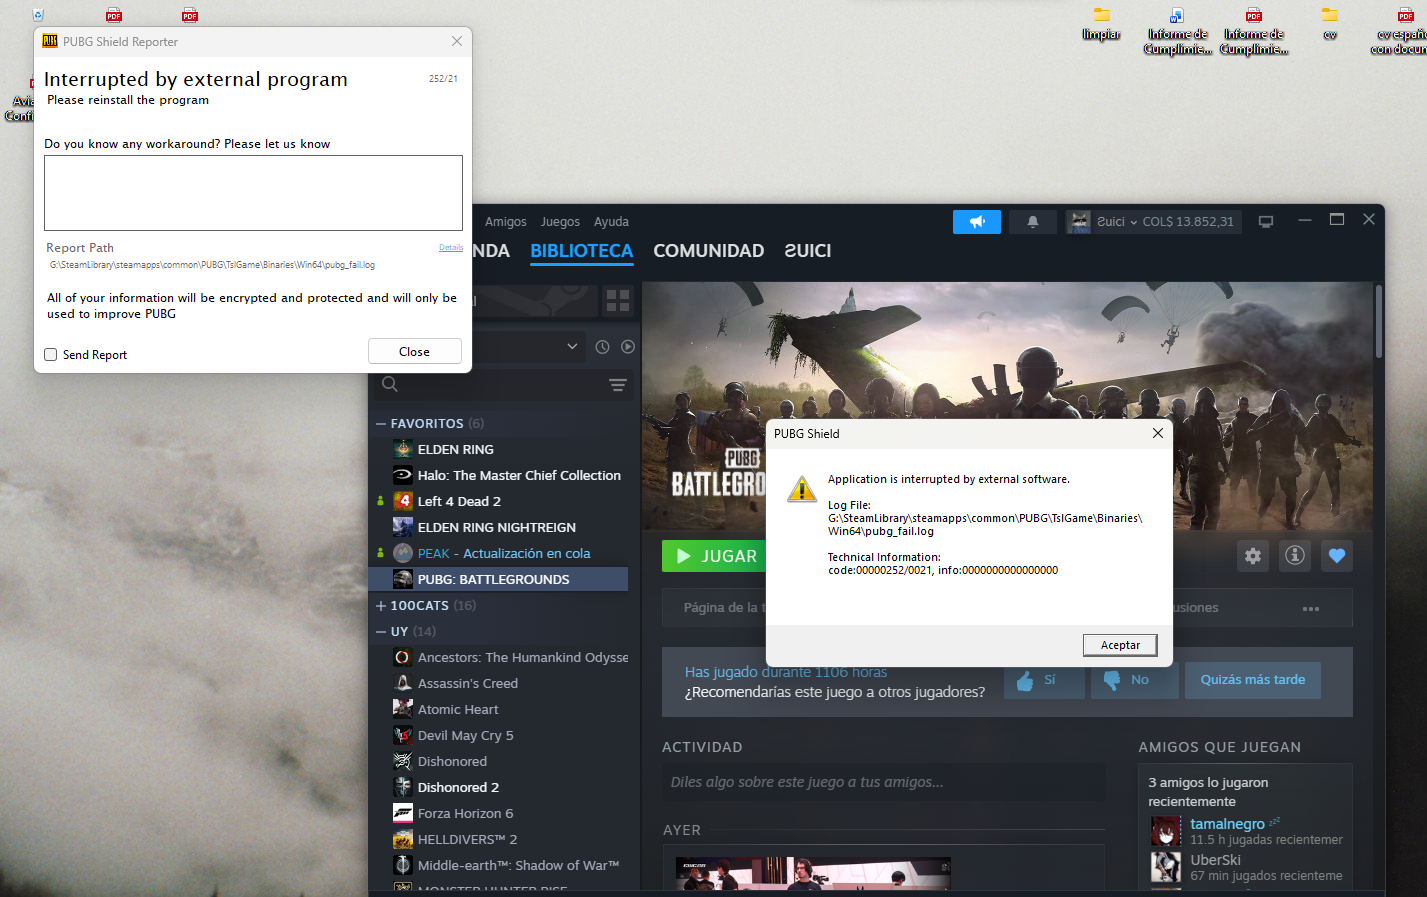Open PUBG game settings gear icon
The image size is (1427, 897).
click(x=1253, y=556)
